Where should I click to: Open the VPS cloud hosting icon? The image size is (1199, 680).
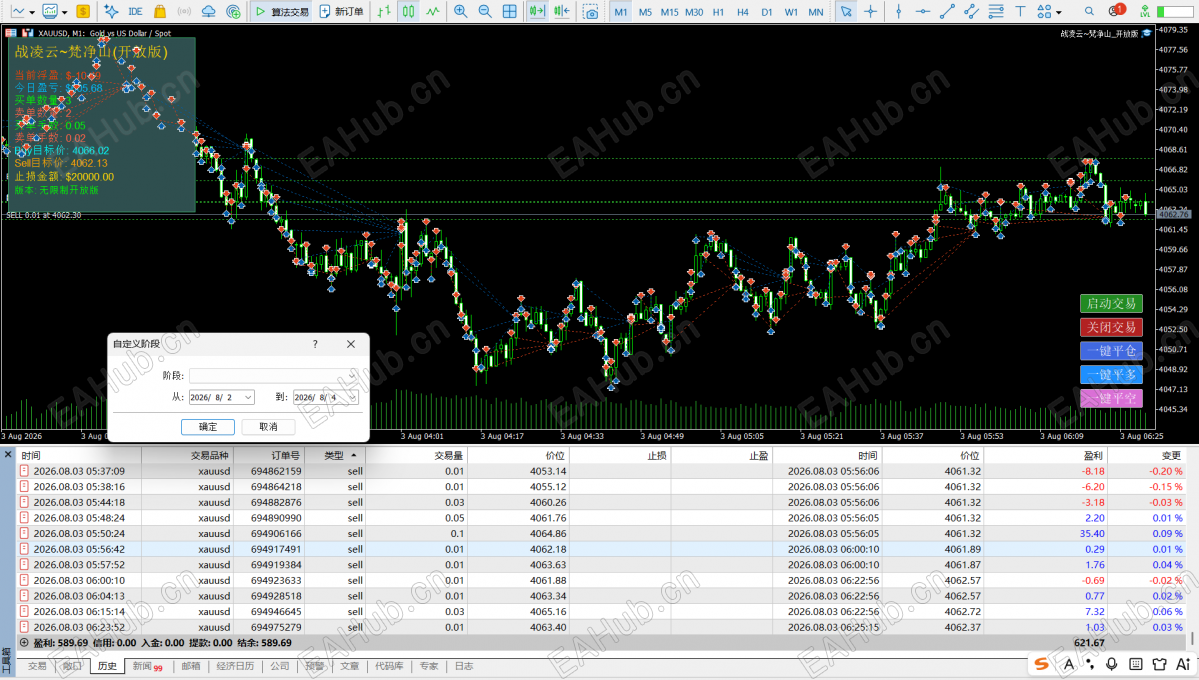(209, 11)
